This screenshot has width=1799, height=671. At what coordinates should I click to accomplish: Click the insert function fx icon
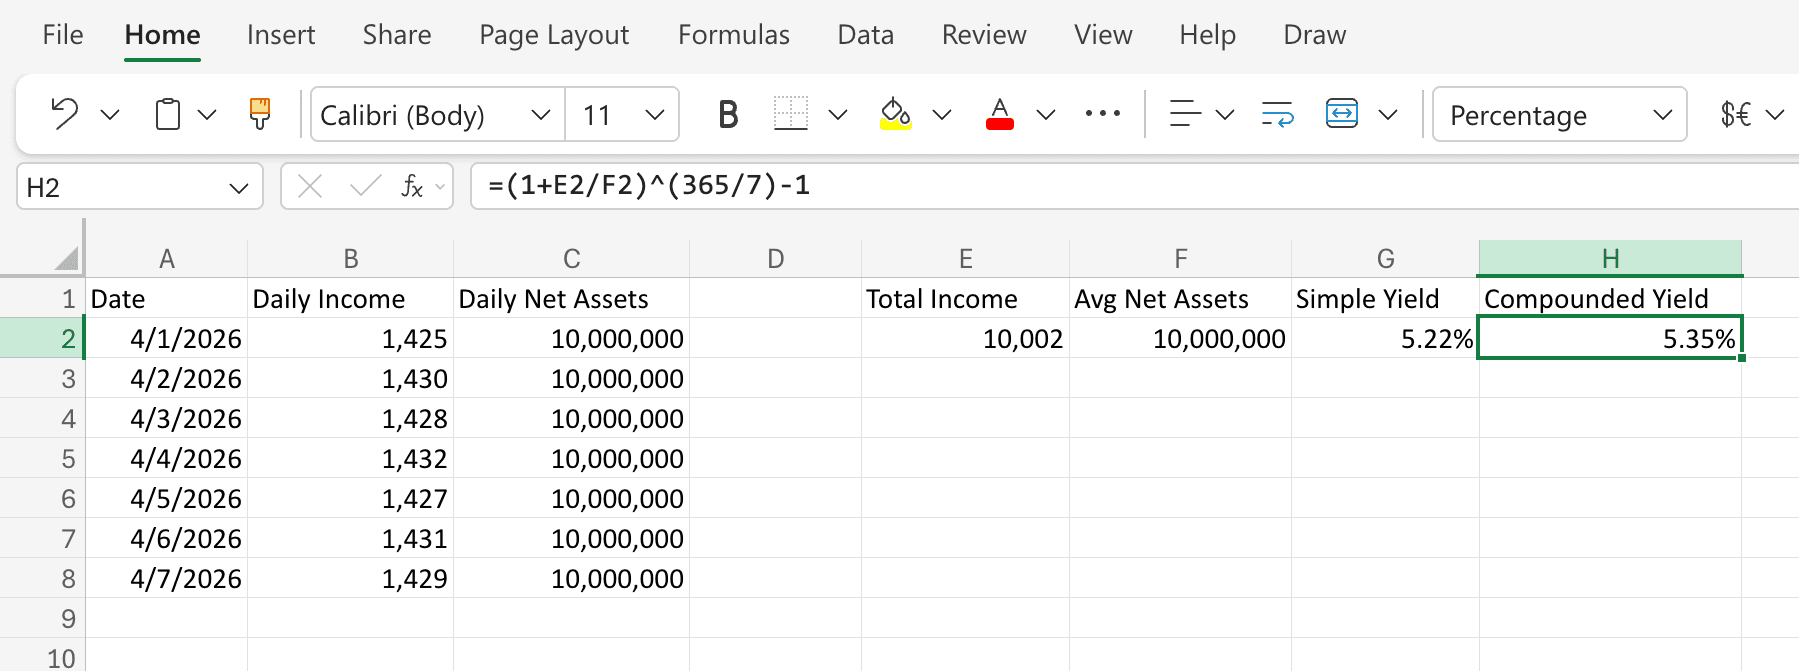pyautogui.click(x=411, y=186)
